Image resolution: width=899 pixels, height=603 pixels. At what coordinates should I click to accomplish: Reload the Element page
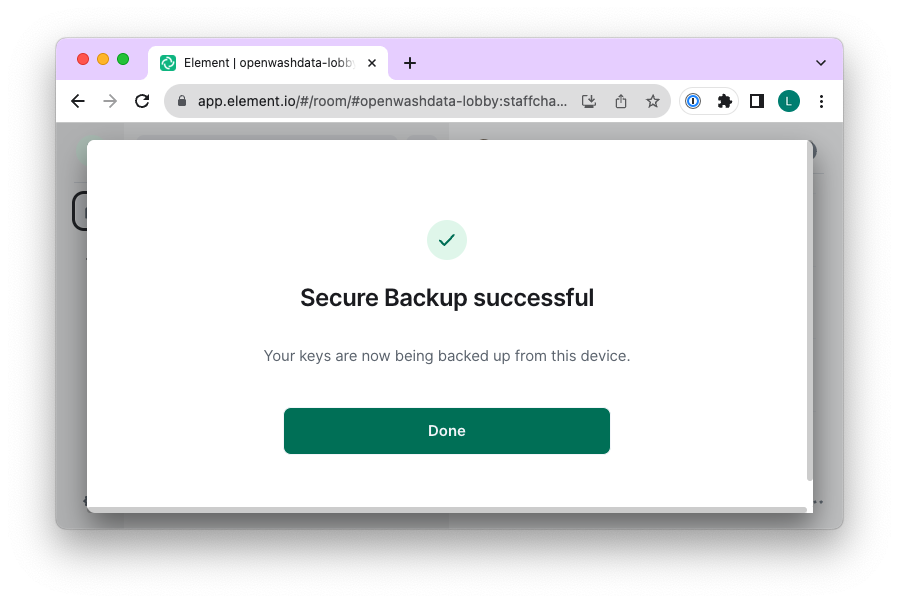point(142,101)
